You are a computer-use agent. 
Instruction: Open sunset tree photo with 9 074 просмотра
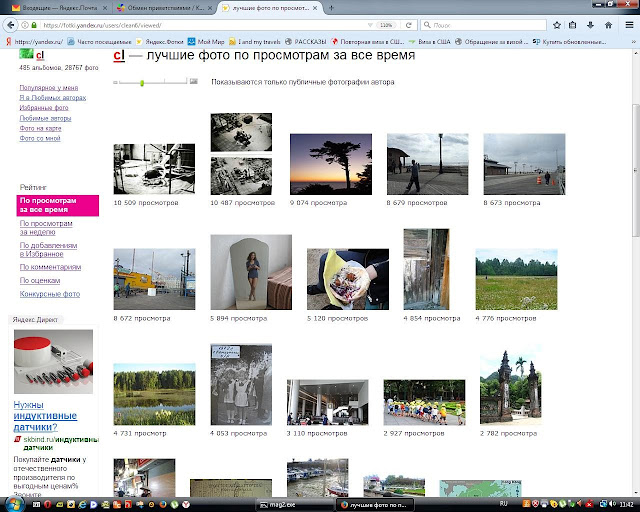point(331,164)
